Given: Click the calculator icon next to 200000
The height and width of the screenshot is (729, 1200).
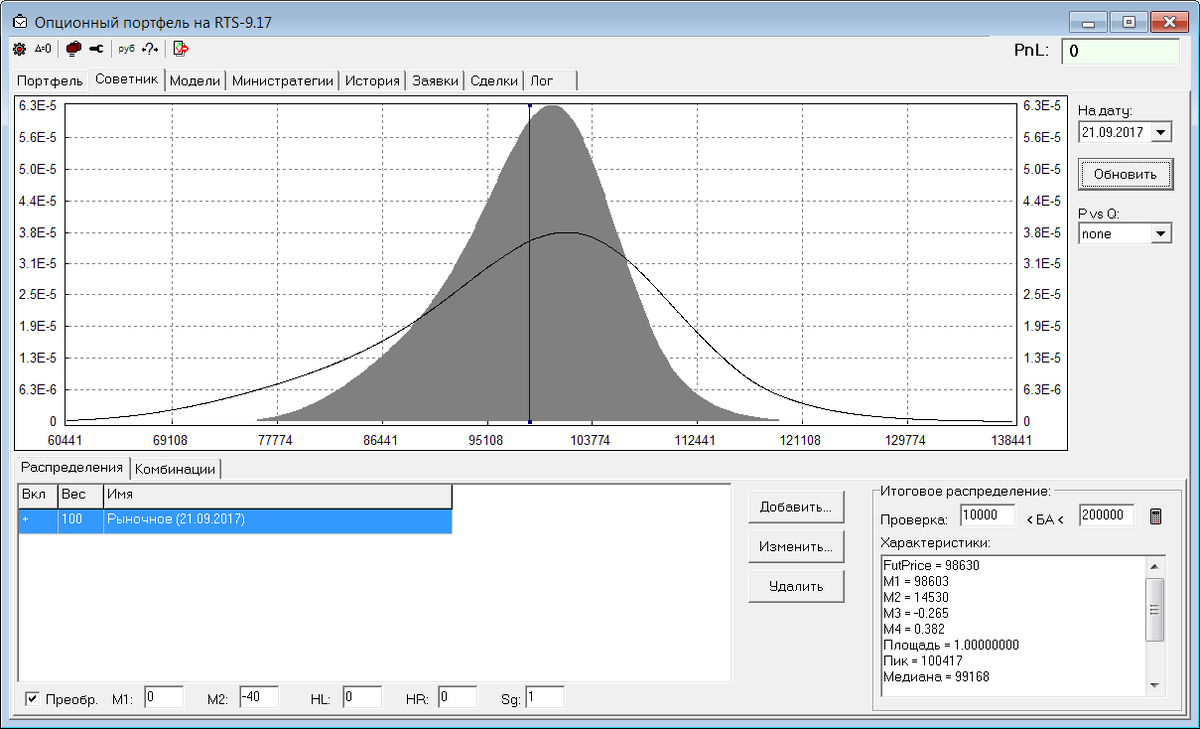Looking at the screenshot, I should pyautogui.click(x=1156, y=516).
